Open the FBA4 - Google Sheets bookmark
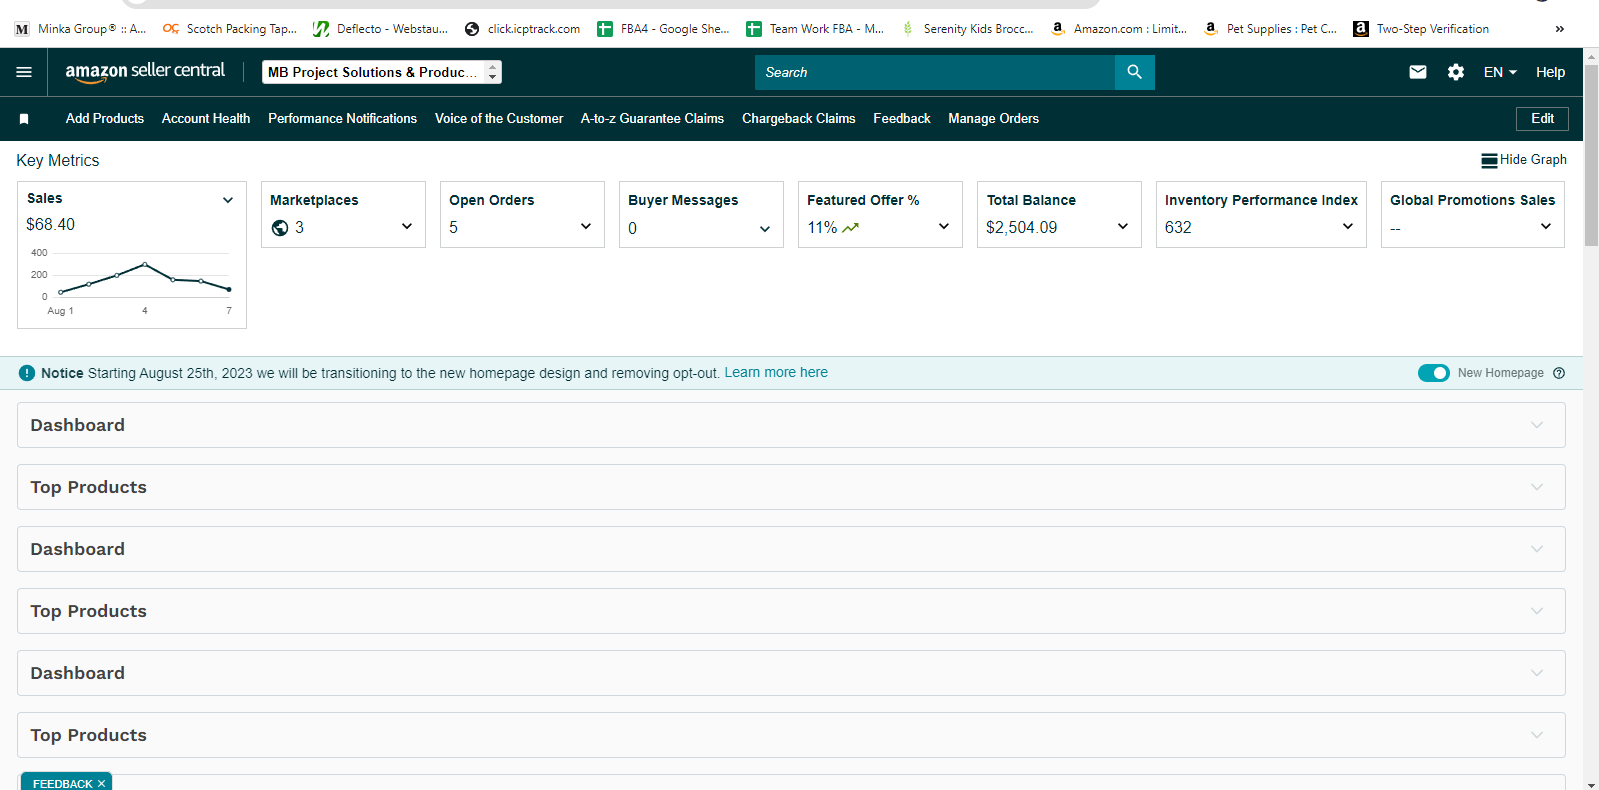The height and width of the screenshot is (790, 1599). tap(664, 29)
